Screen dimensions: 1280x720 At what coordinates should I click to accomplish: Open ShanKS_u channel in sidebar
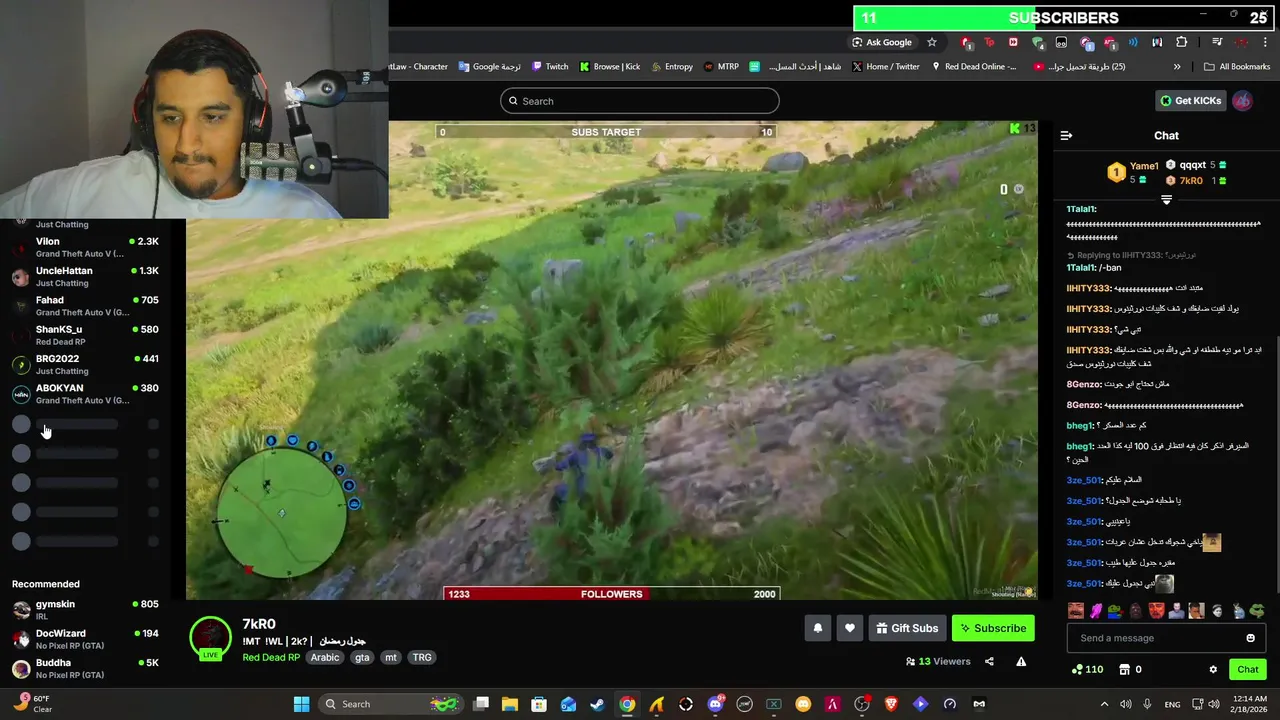(85, 335)
